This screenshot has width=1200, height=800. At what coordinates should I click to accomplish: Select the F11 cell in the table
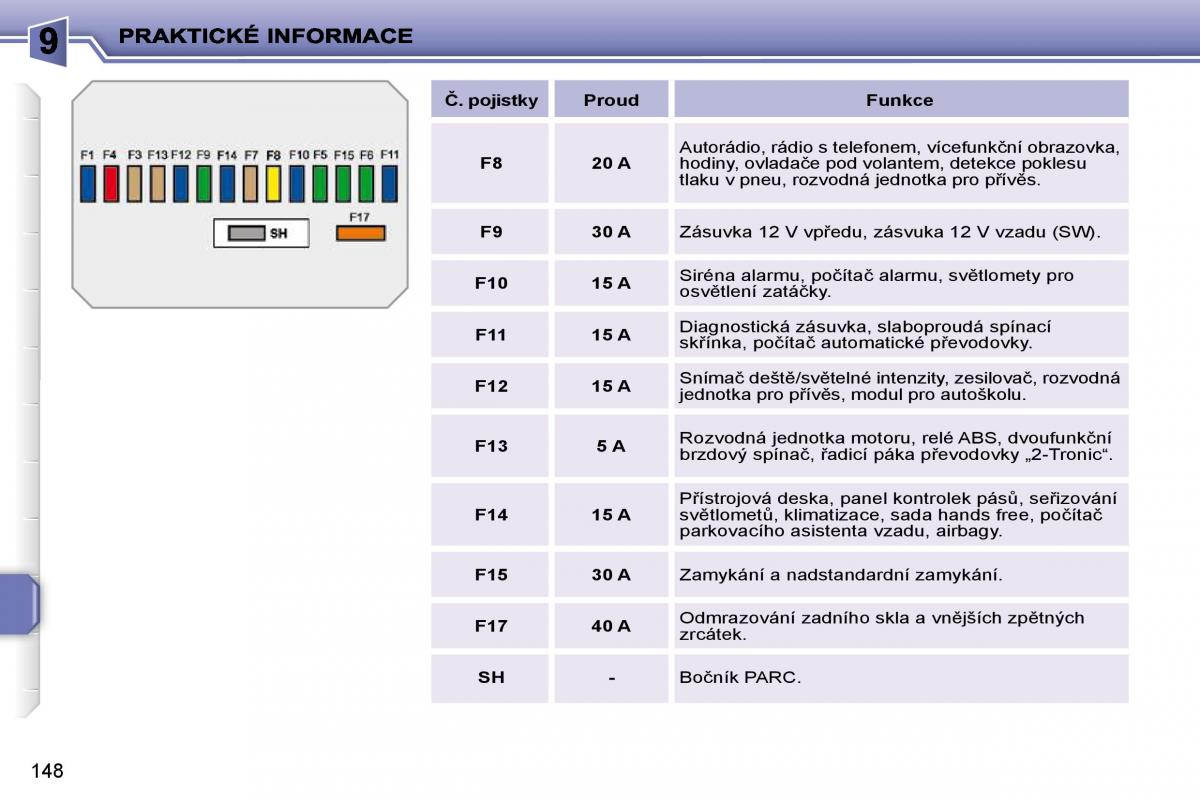click(x=490, y=335)
